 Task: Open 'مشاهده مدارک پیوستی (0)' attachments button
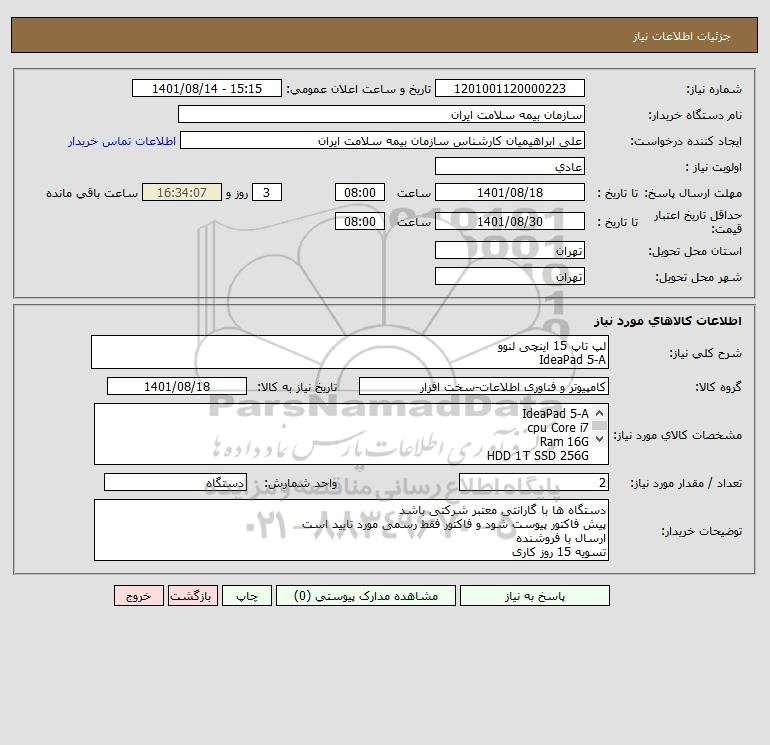(366, 596)
